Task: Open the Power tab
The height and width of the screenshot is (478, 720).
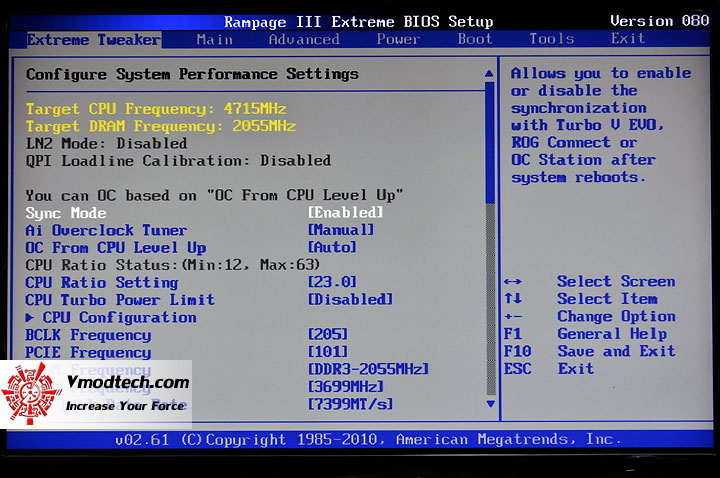Action: coord(398,39)
